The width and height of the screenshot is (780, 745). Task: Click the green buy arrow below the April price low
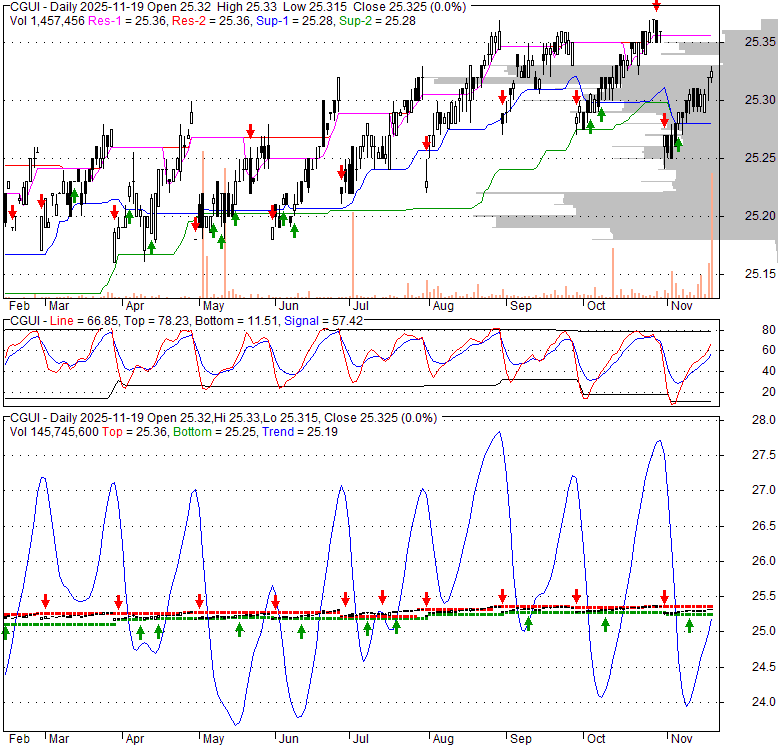pyautogui.click(x=151, y=243)
